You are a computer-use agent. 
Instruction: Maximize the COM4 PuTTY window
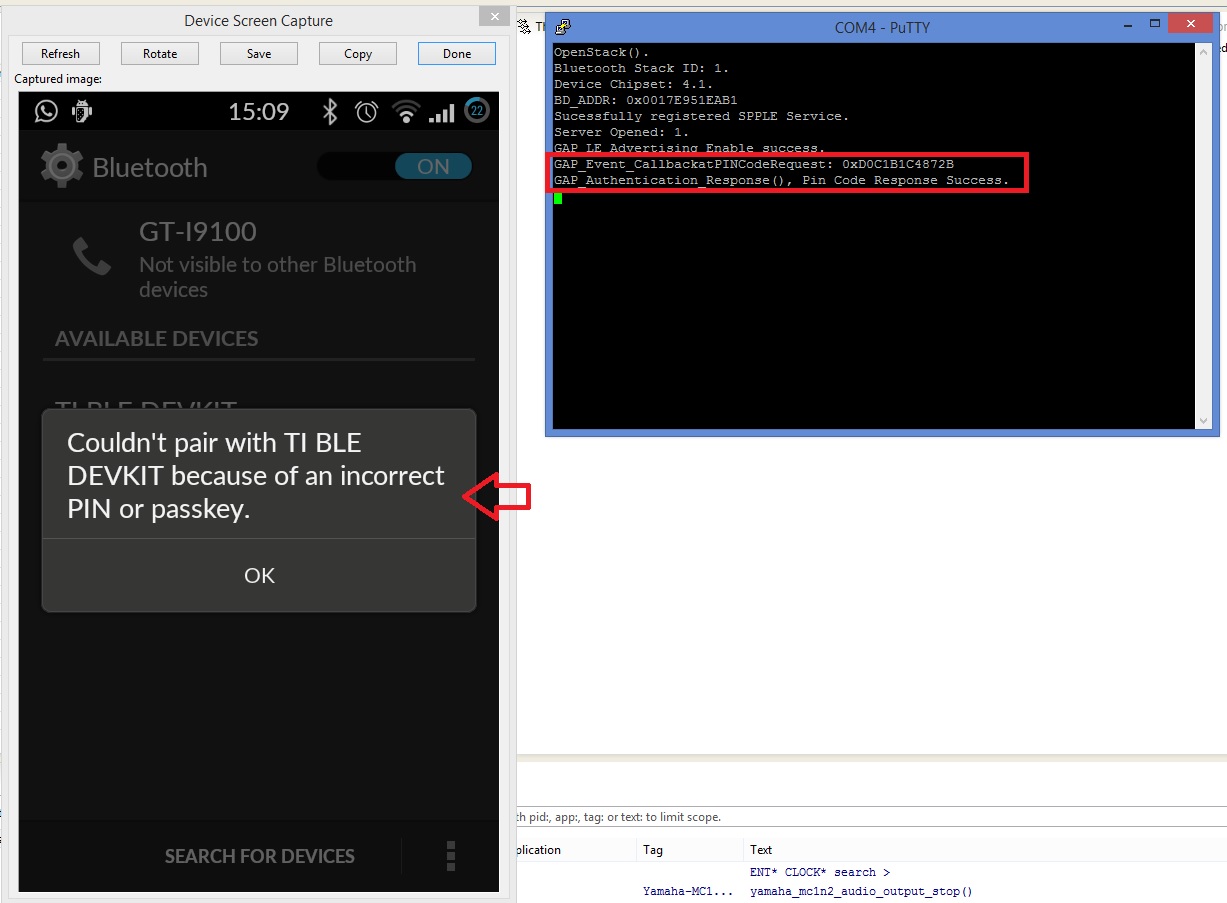pos(1155,23)
